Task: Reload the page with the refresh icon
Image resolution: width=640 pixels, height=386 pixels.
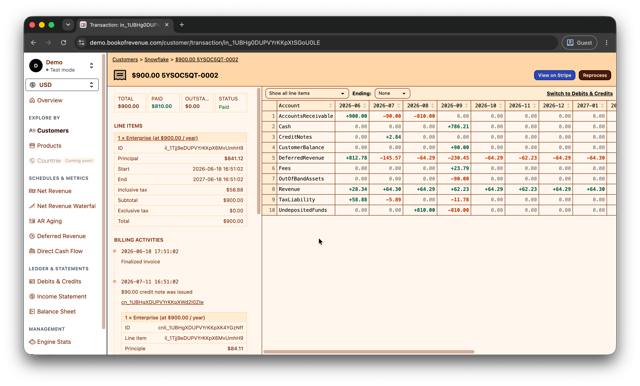Action: 63,42
